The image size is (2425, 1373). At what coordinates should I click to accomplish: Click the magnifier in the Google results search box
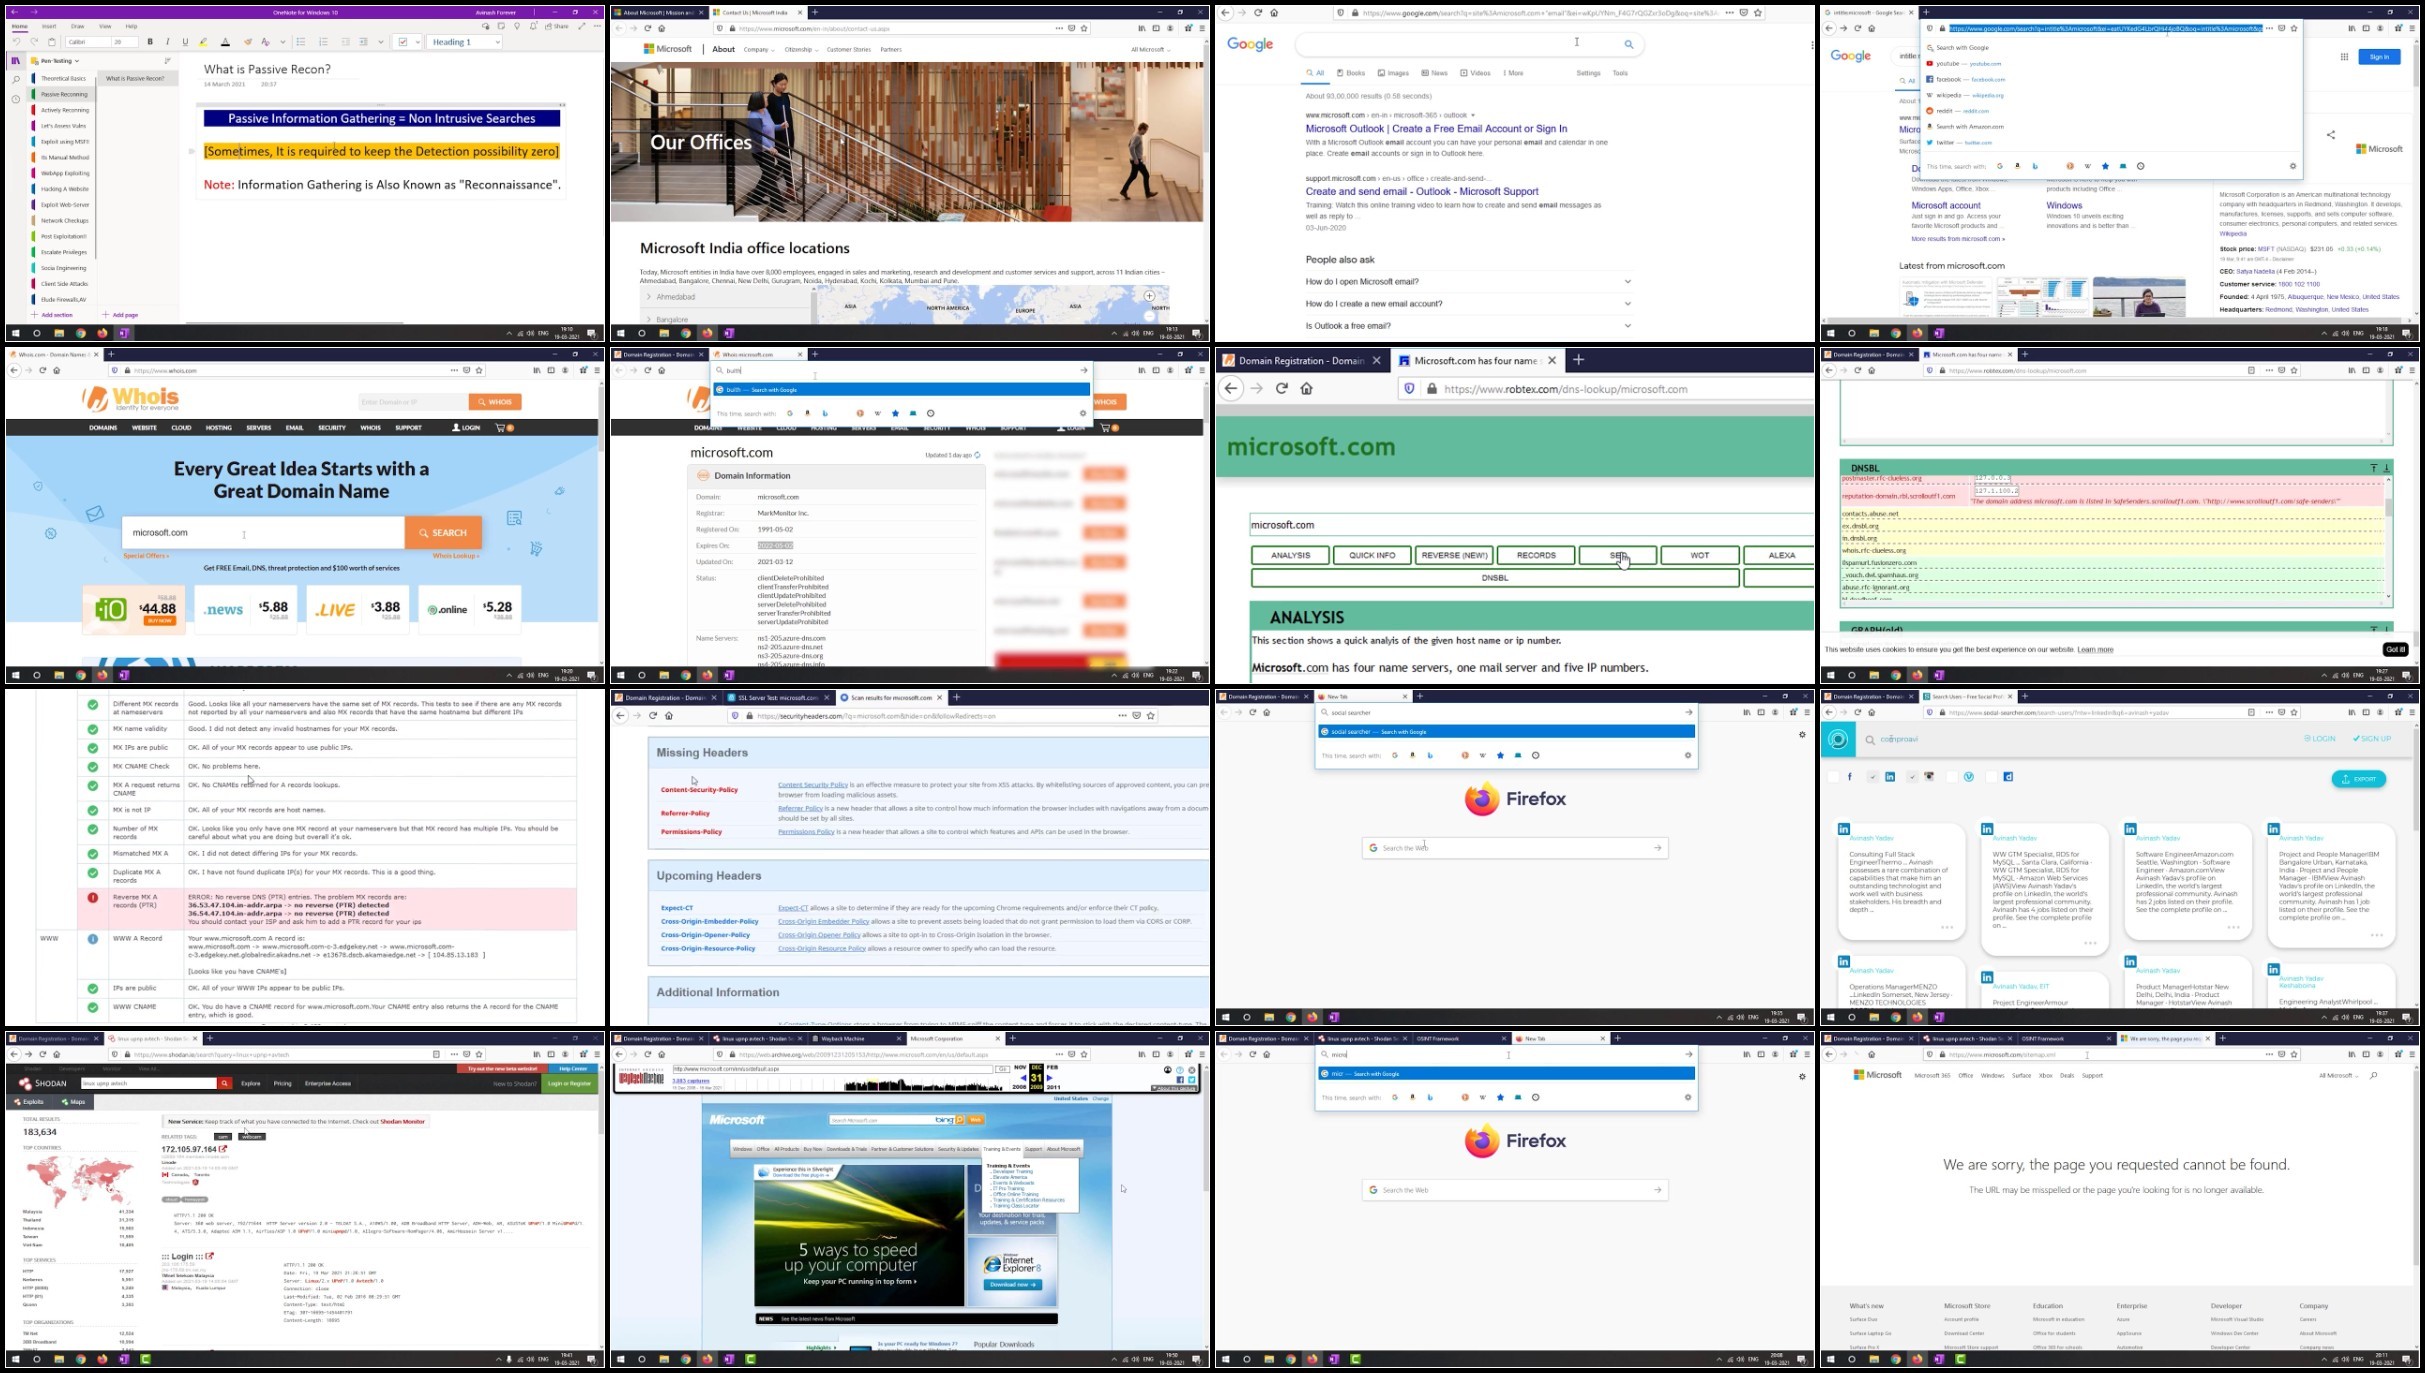tap(1629, 44)
